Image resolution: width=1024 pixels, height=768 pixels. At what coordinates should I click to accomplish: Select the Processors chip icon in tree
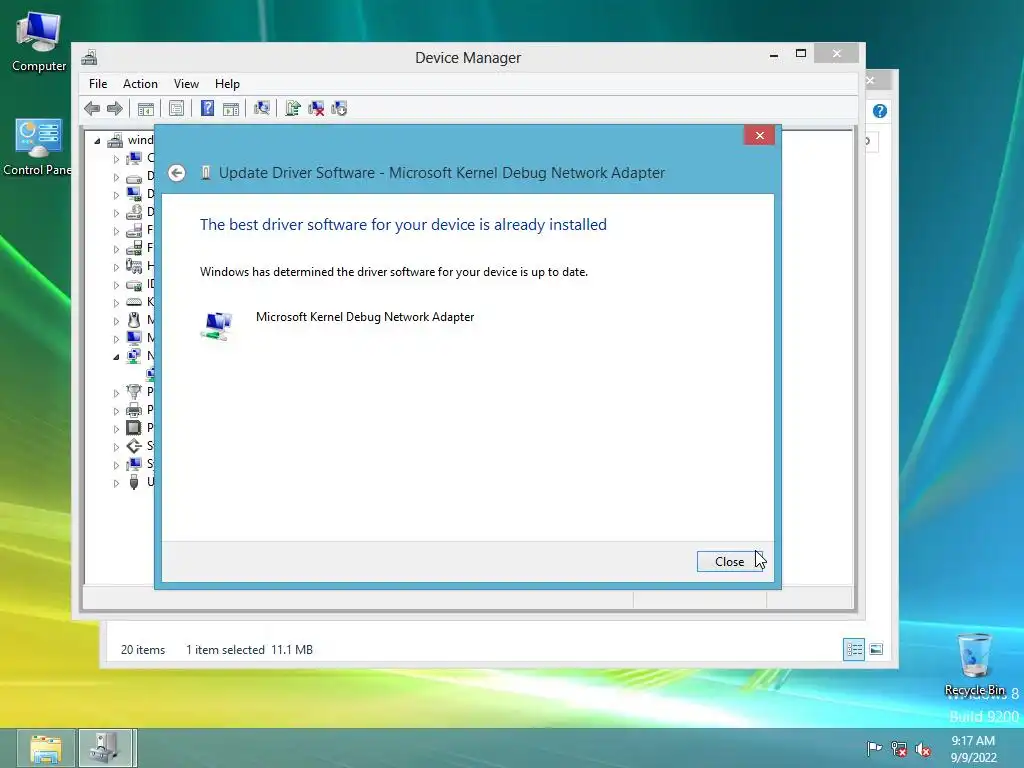[x=134, y=428]
